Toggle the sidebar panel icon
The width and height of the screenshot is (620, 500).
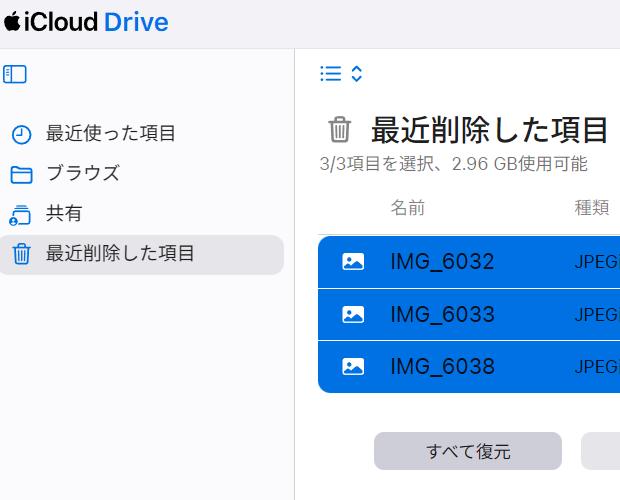15,74
